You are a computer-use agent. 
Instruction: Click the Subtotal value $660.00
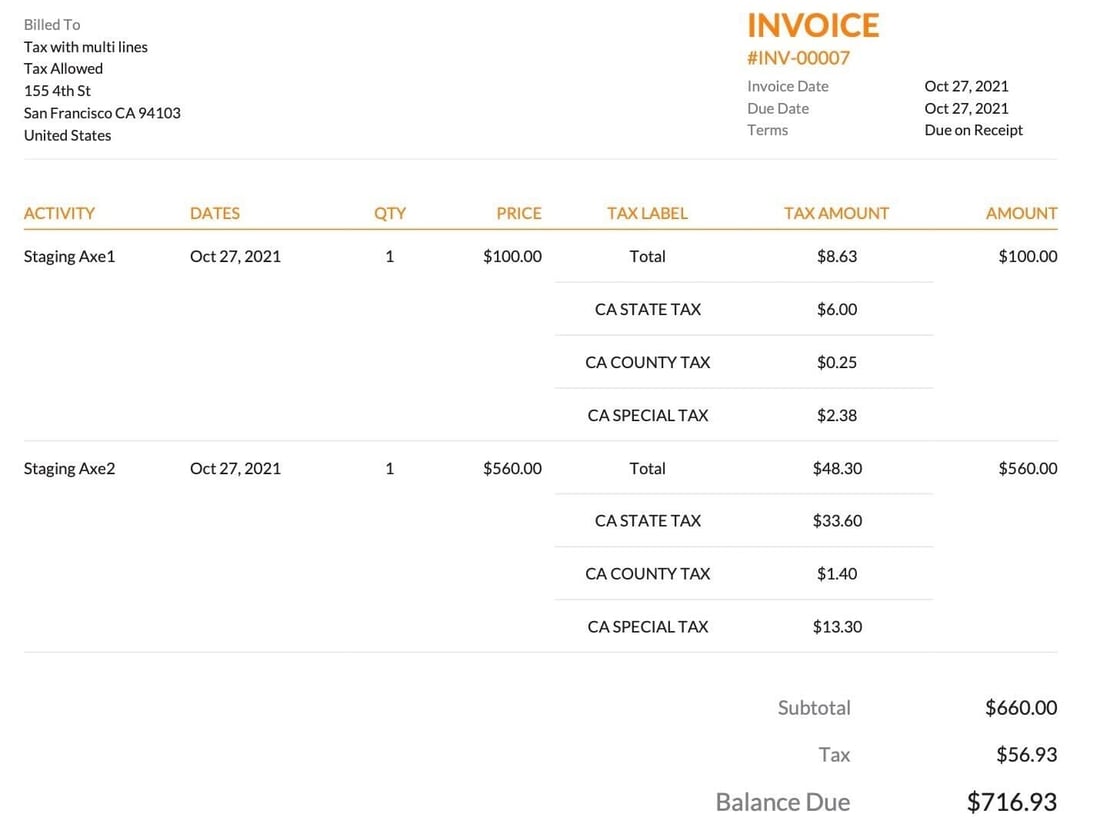(1021, 708)
